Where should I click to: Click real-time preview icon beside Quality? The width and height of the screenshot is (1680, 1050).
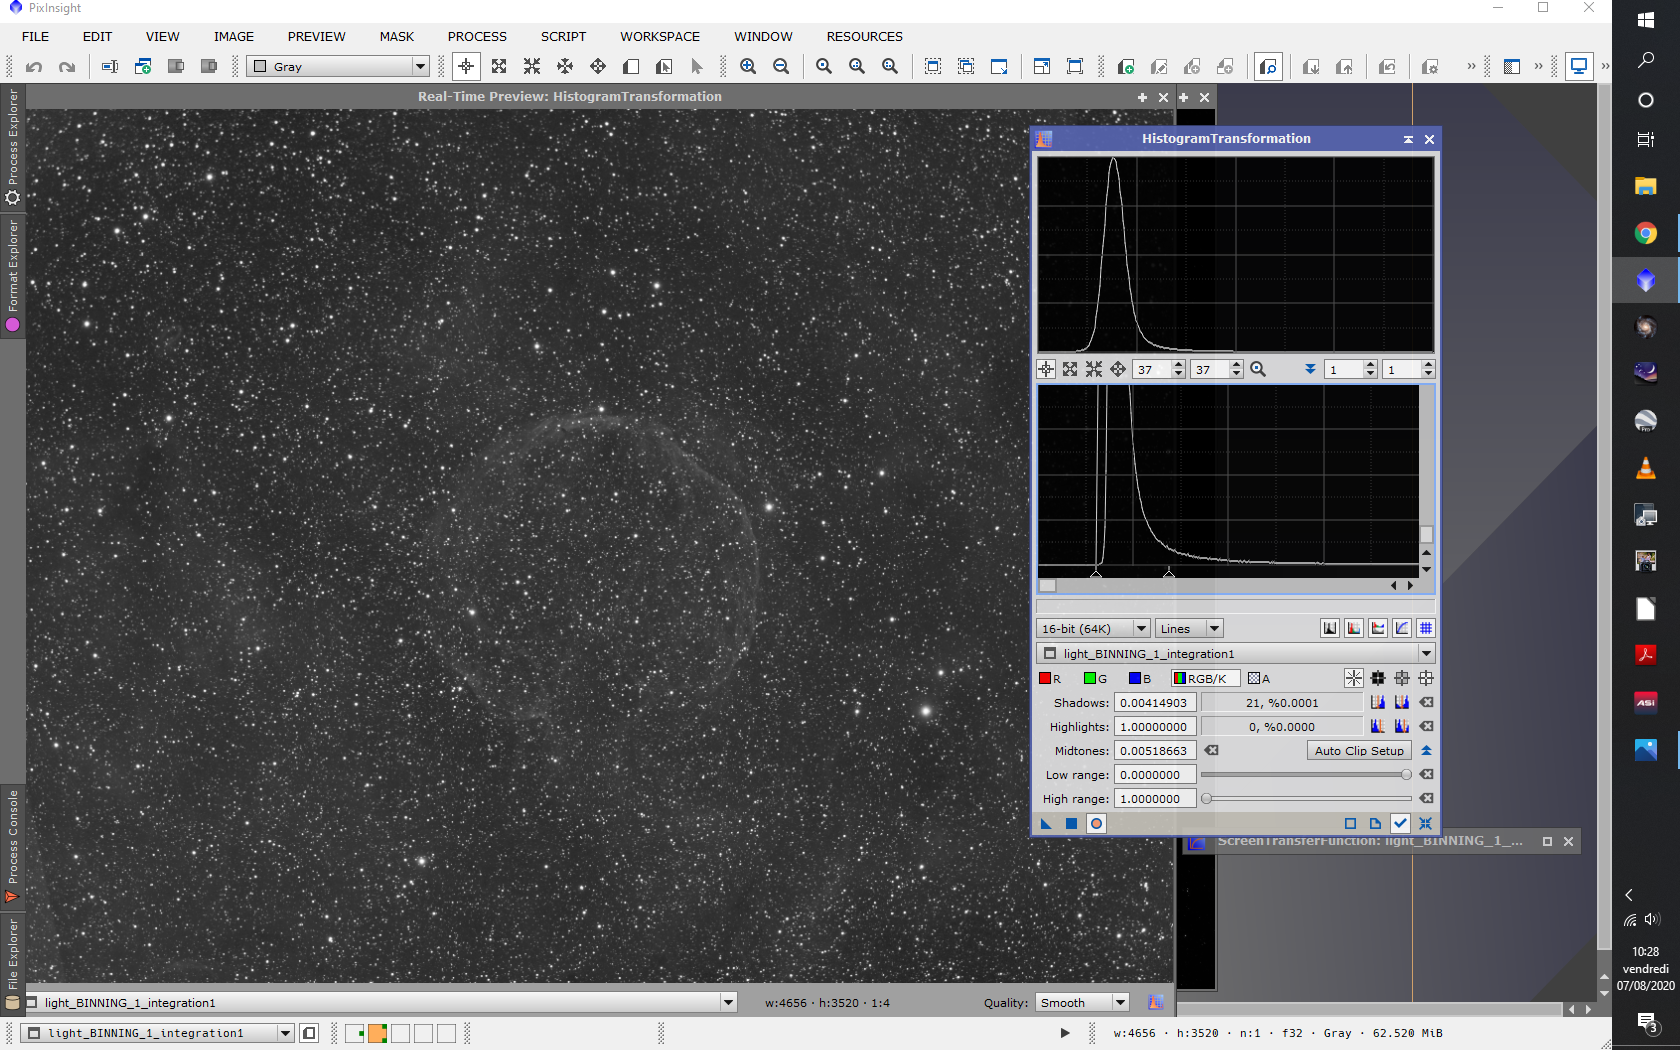pyautogui.click(x=1156, y=1002)
